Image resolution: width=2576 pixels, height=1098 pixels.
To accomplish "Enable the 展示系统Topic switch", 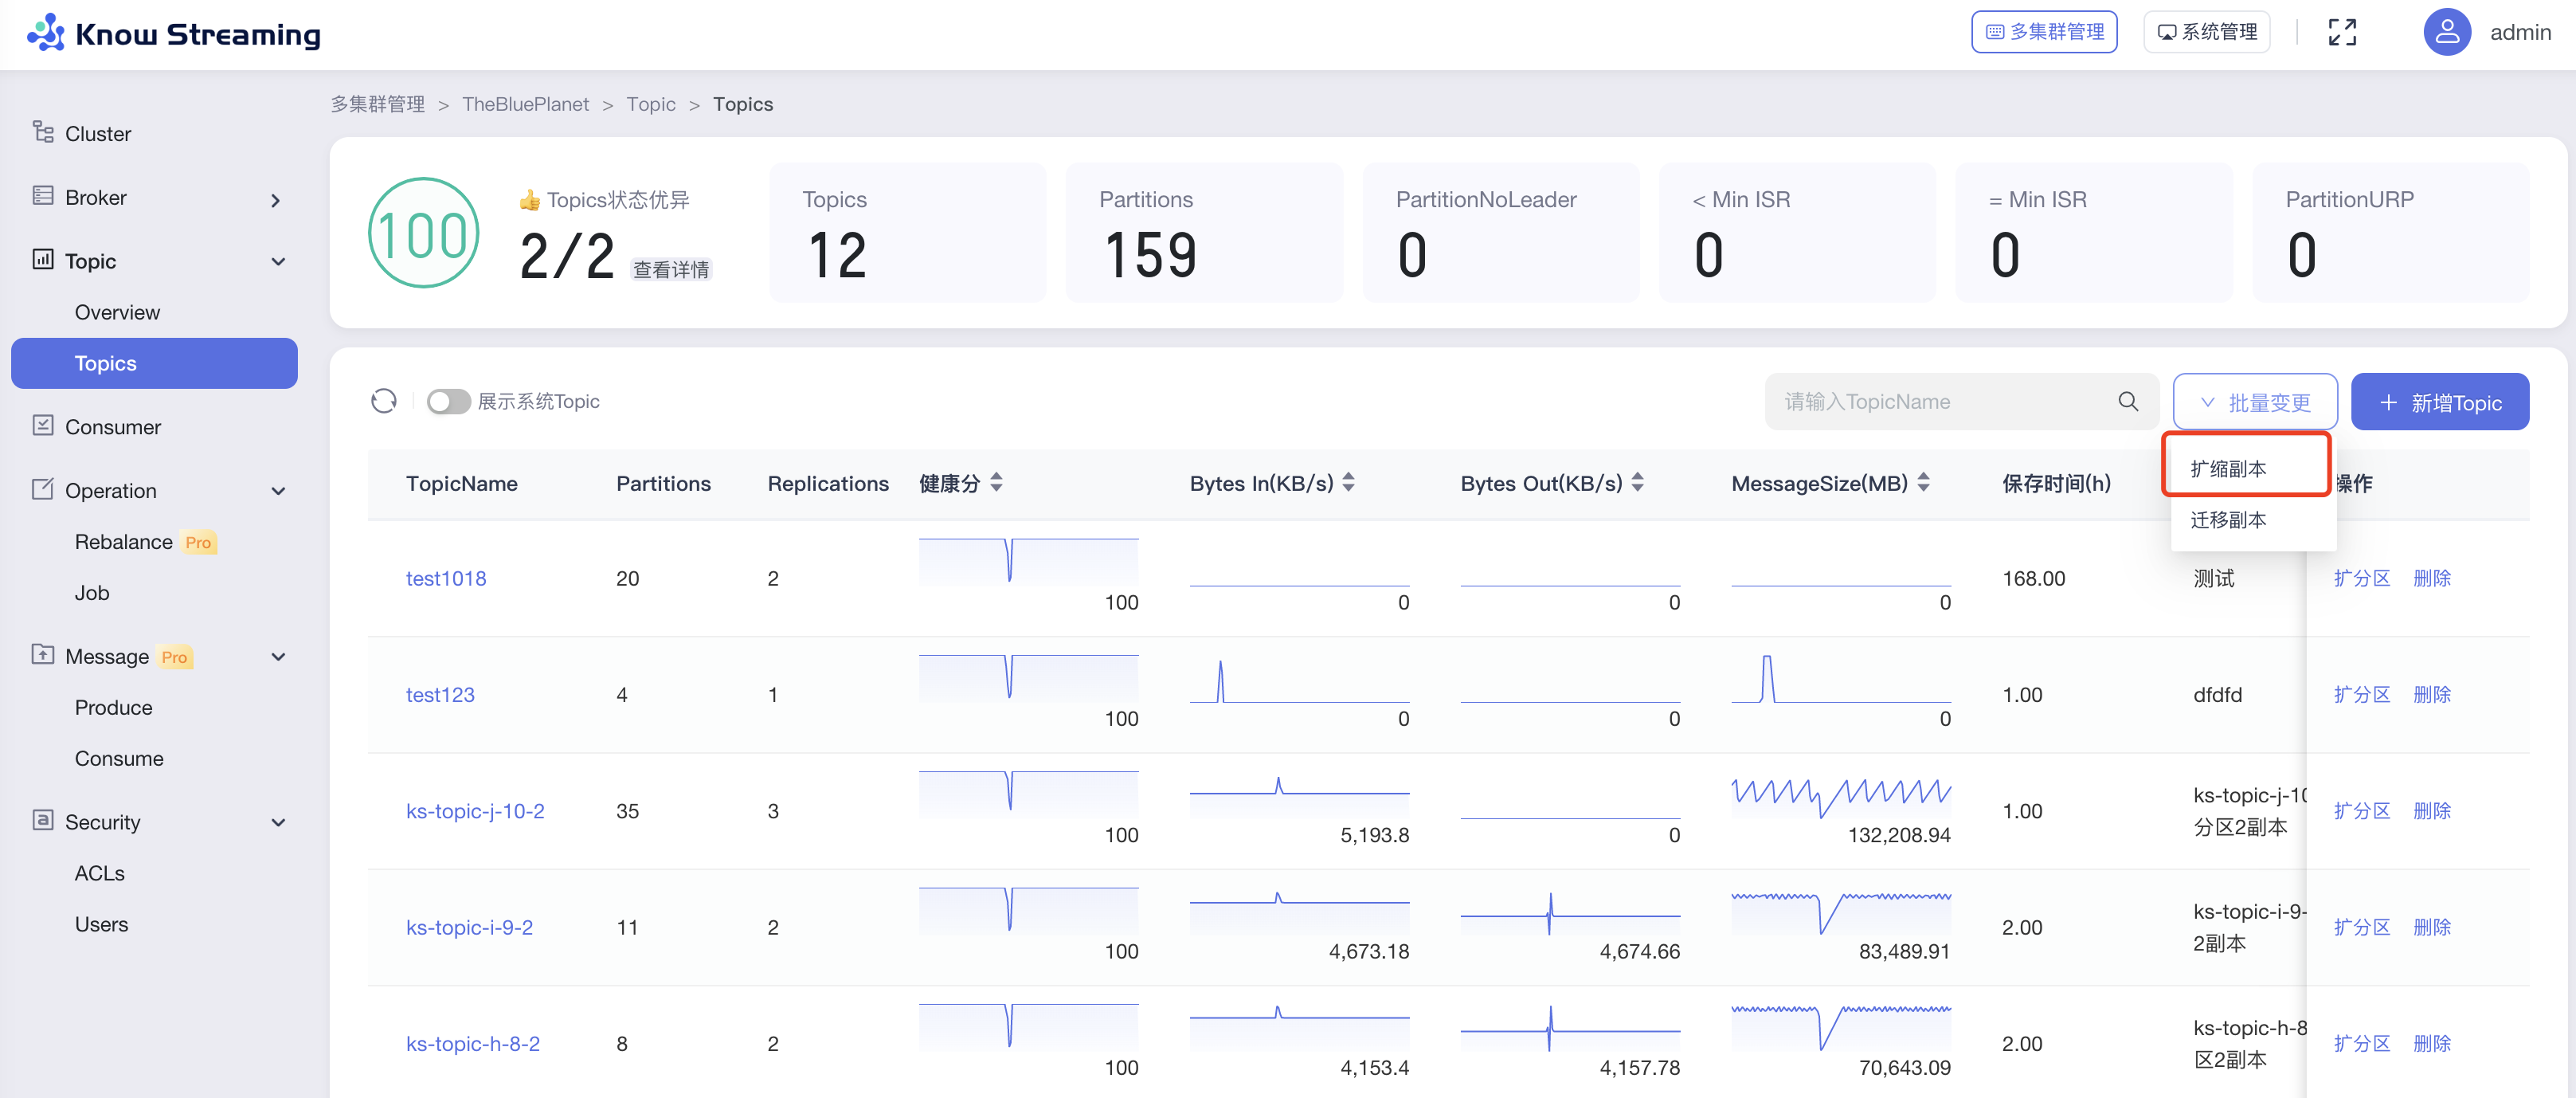I will pyautogui.click(x=448, y=401).
